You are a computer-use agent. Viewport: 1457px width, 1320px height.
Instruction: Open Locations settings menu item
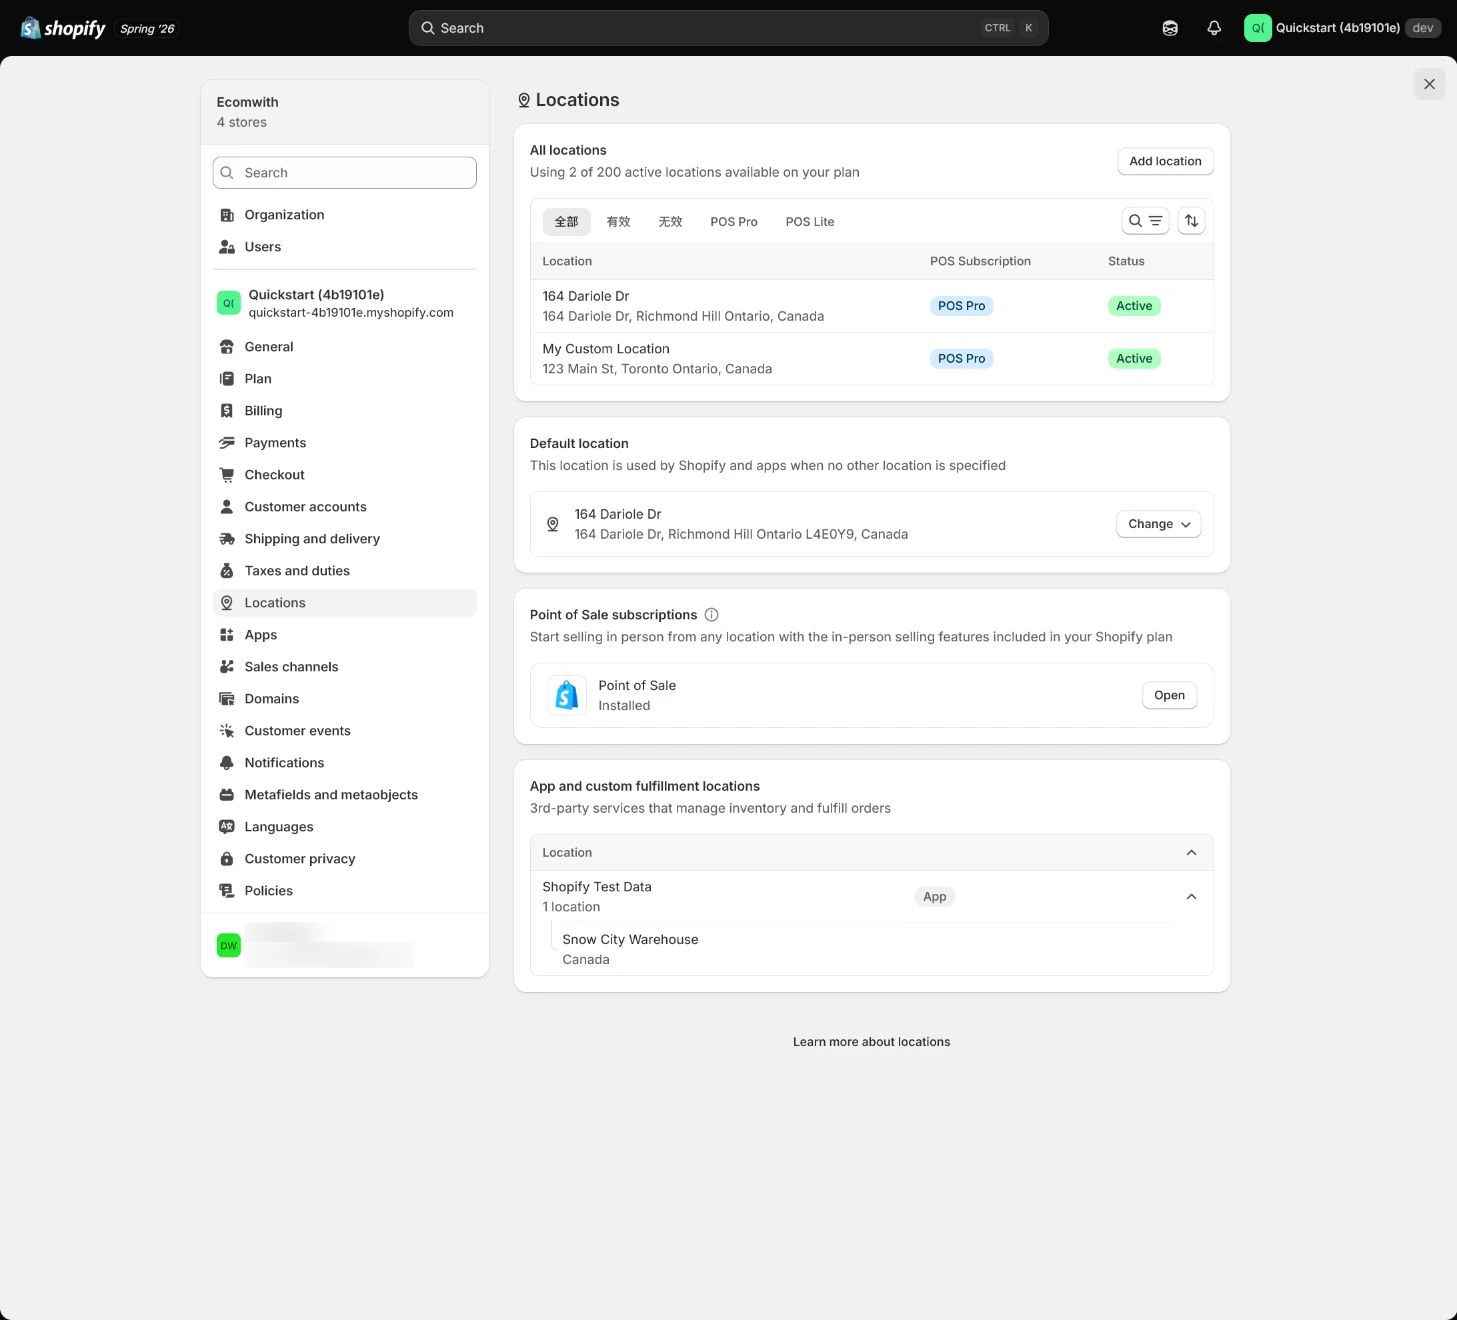345,603
